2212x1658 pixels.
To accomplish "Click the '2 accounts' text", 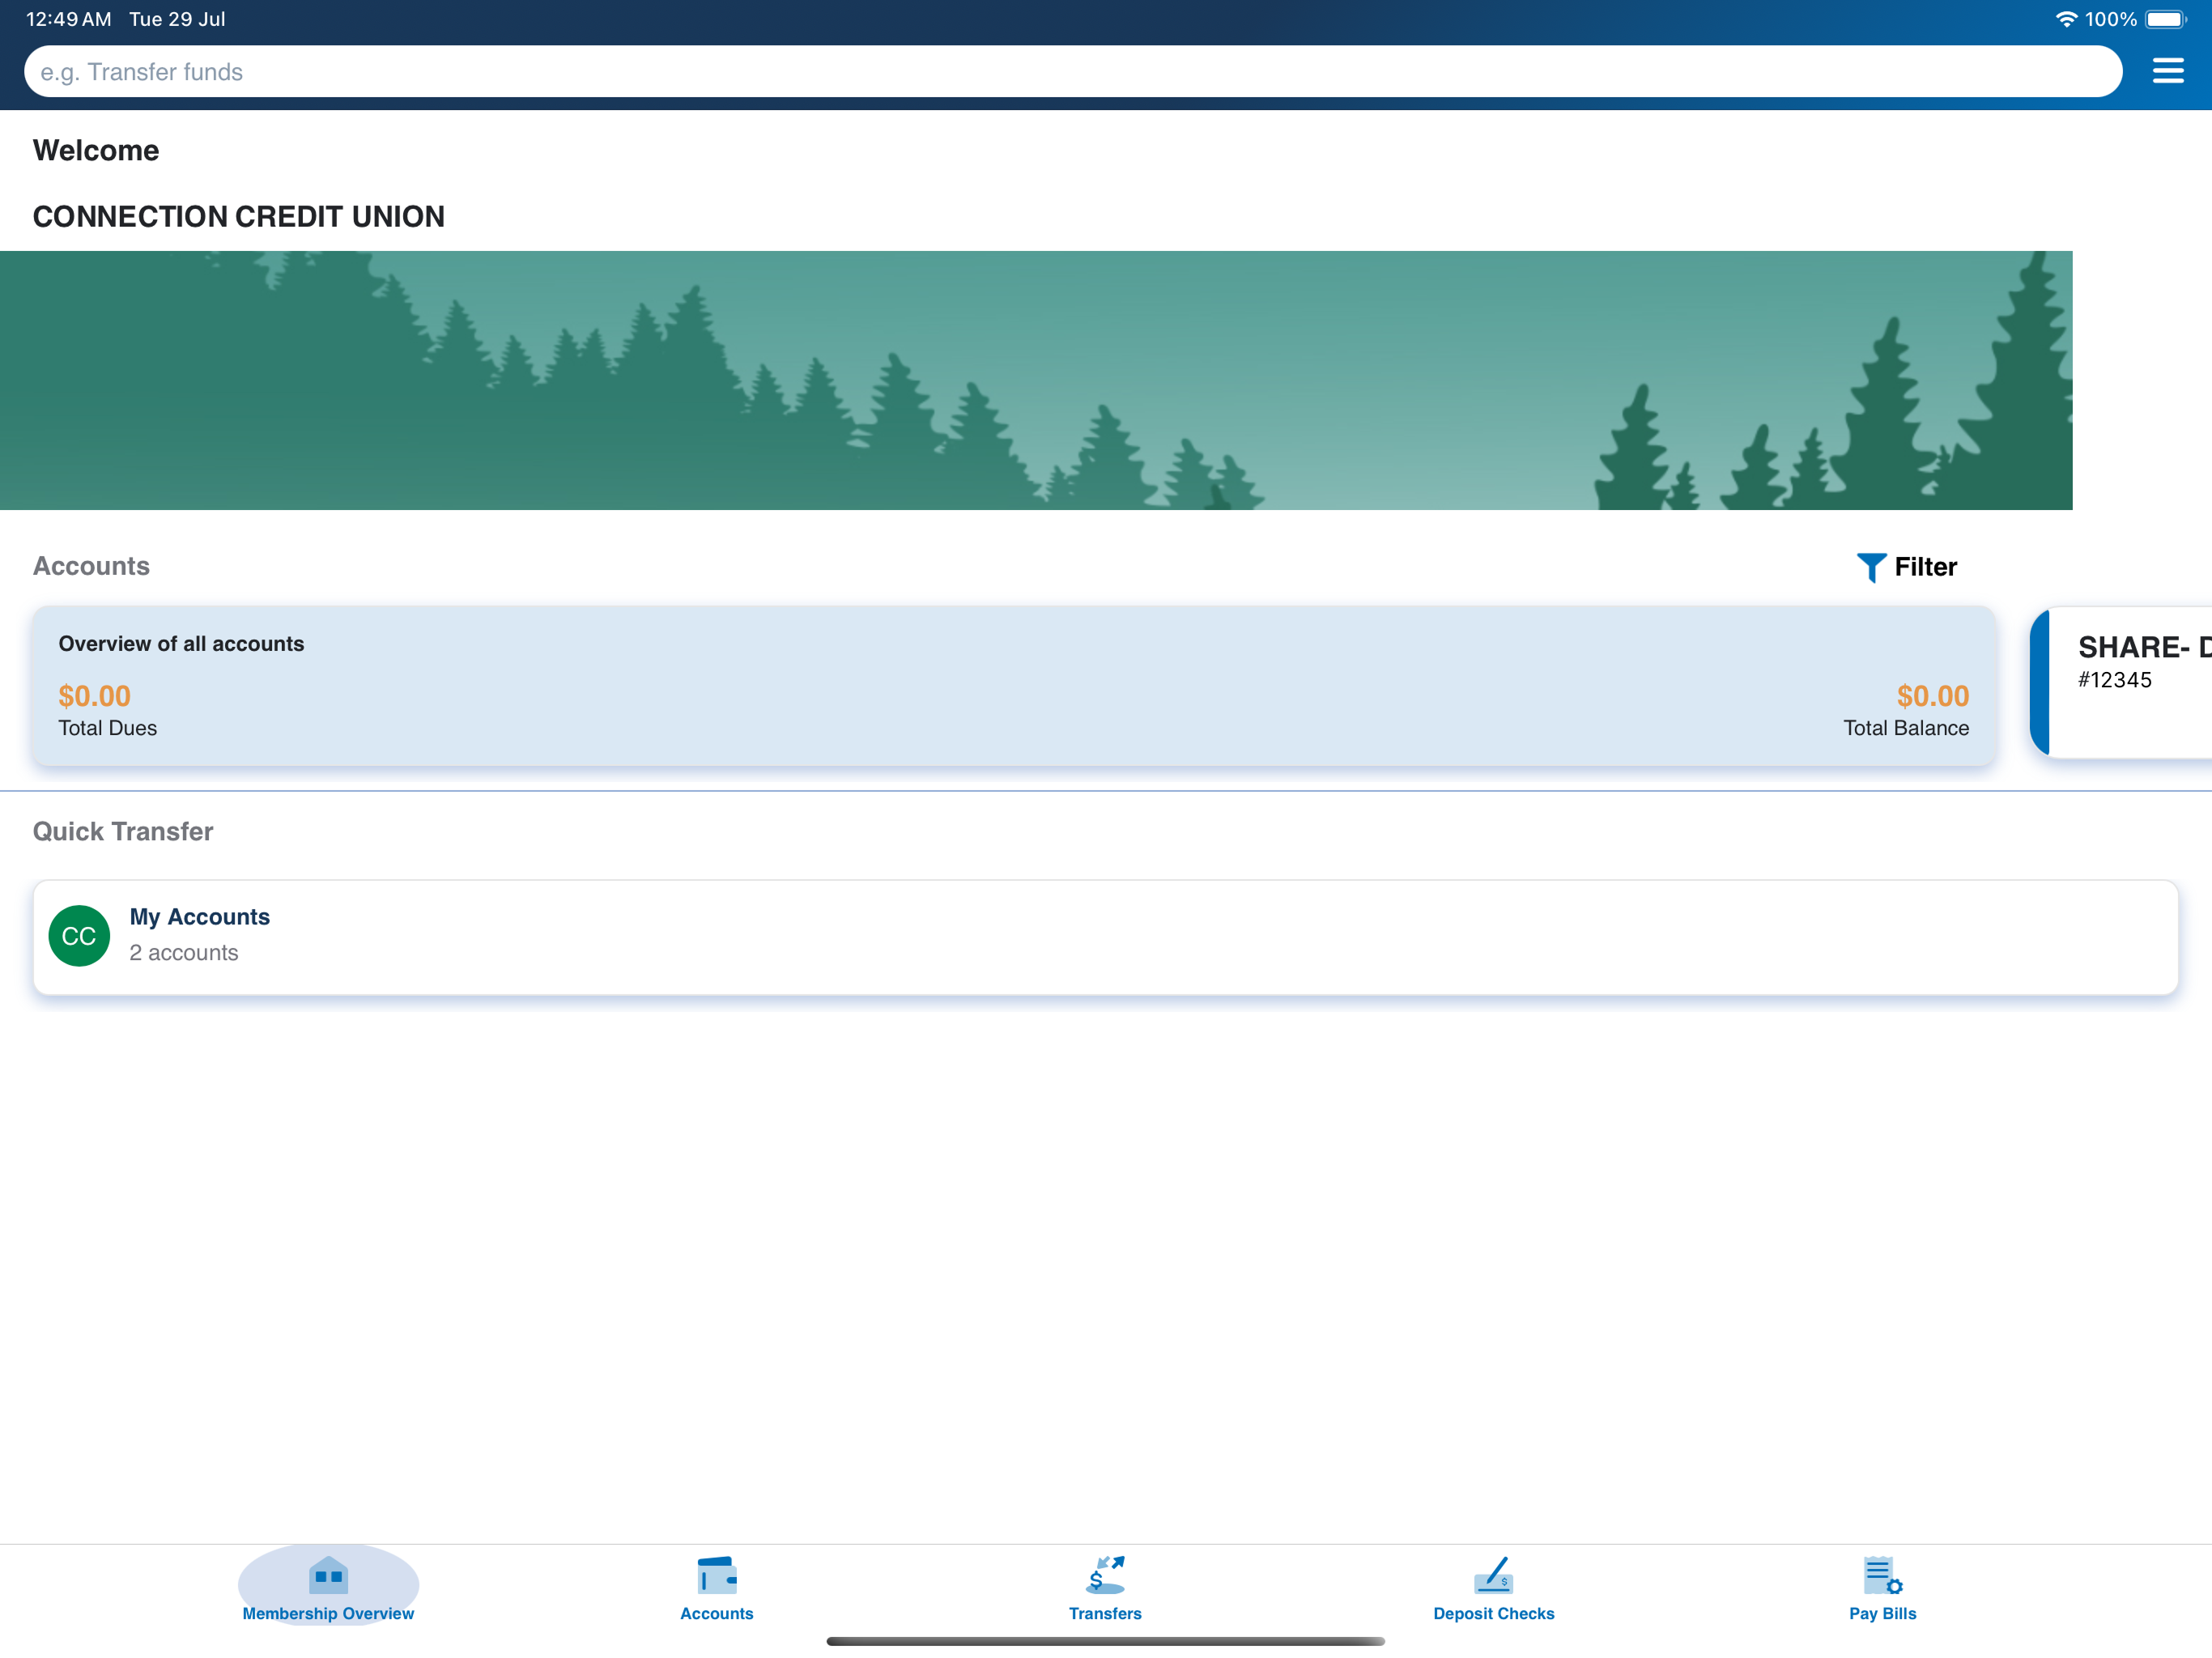I will click(x=184, y=953).
